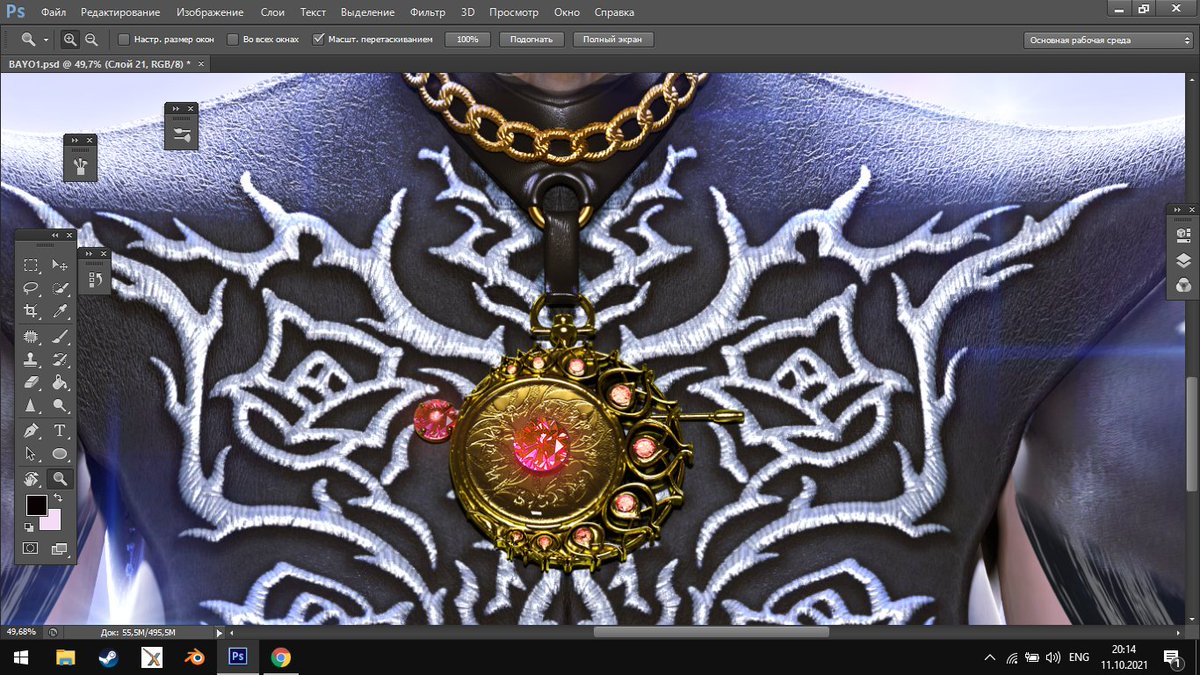Open the Слои menu
Image resolution: width=1200 pixels, height=675 pixels.
point(272,13)
